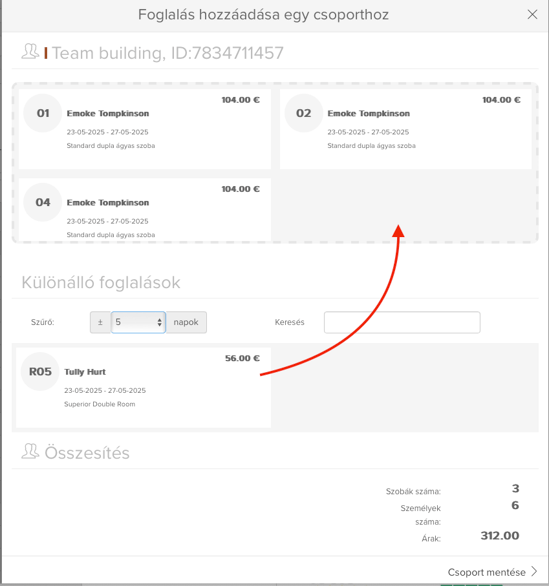Click the 56.00 € price on R05
Screen dimensions: 549x586
[242, 358]
